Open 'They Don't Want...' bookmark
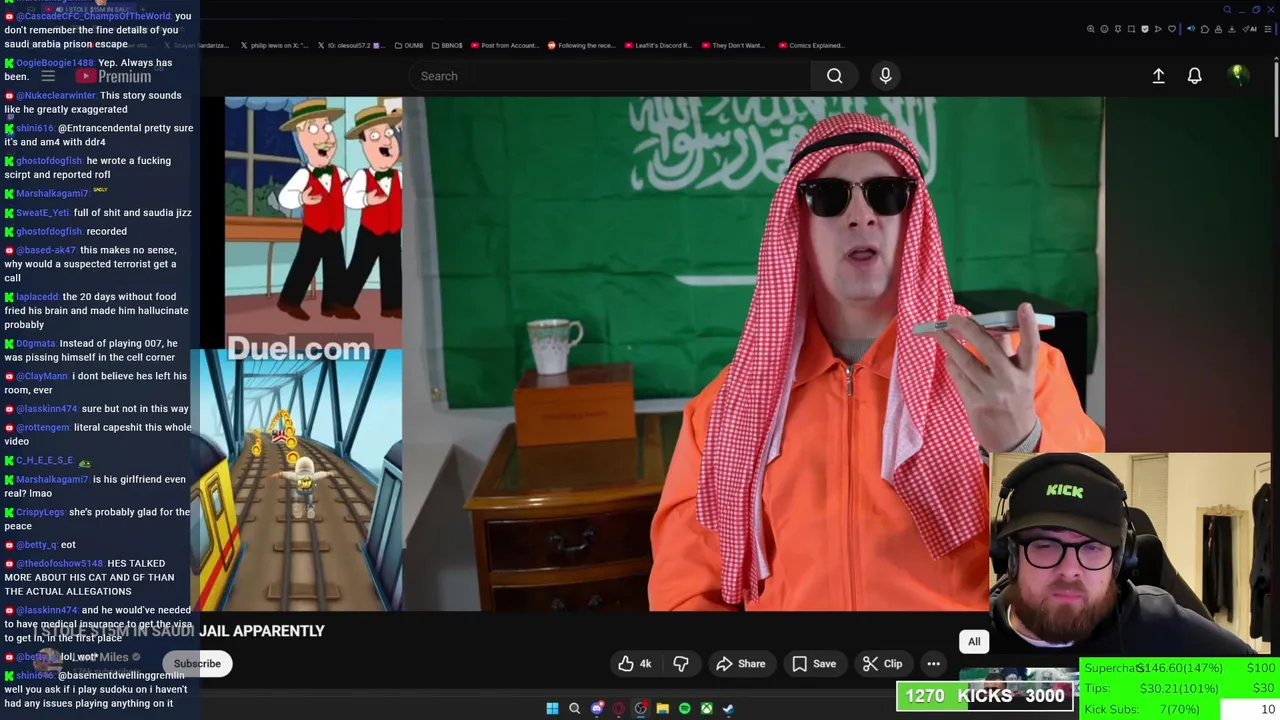 tap(733, 45)
